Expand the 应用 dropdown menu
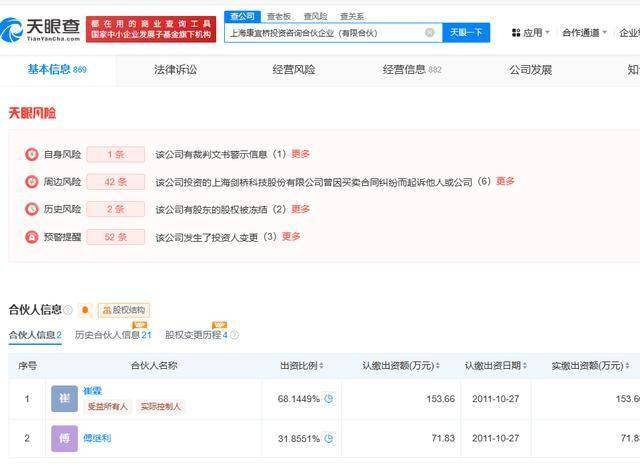This screenshot has height=474, width=640. [x=547, y=32]
